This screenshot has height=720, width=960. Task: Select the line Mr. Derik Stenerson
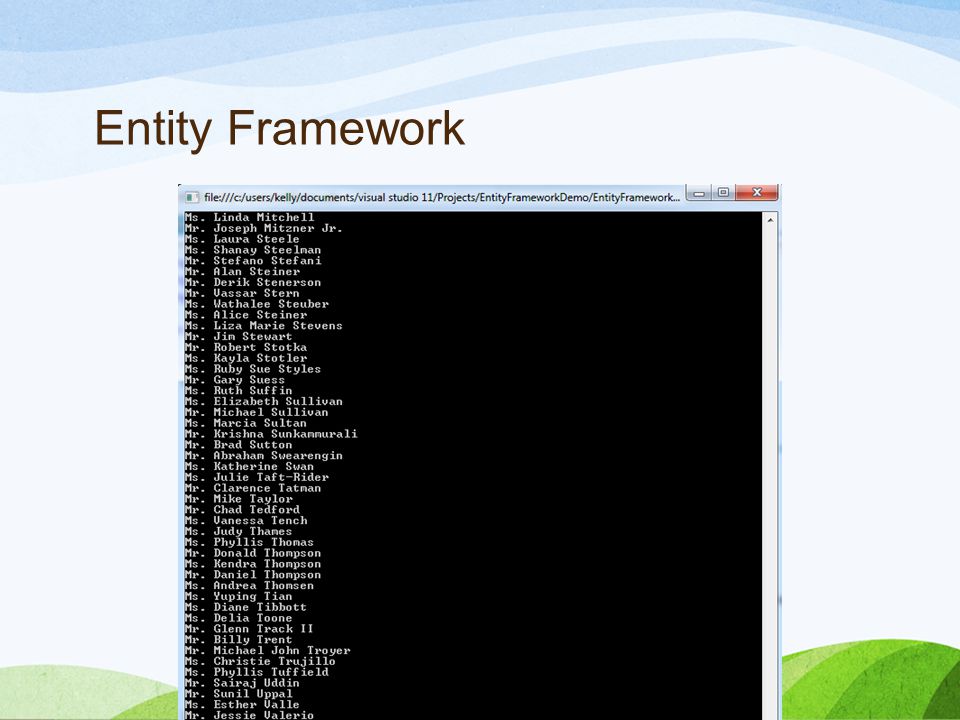point(253,282)
